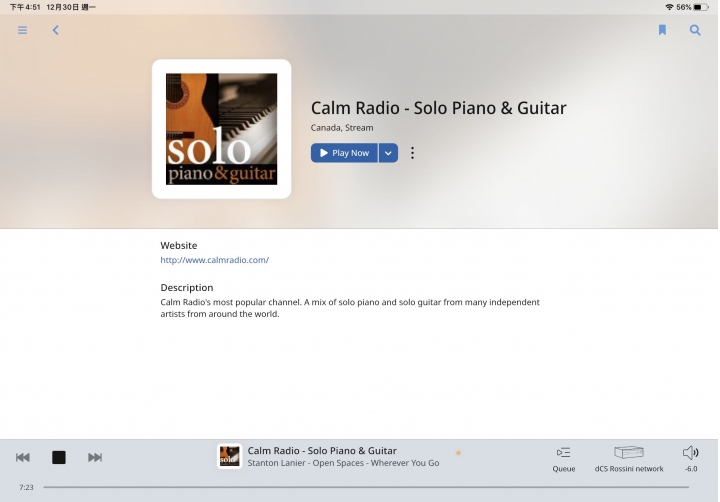Open the calmradio.com website link
720x502 pixels.
pyautogui.click(x=214, y=260)
